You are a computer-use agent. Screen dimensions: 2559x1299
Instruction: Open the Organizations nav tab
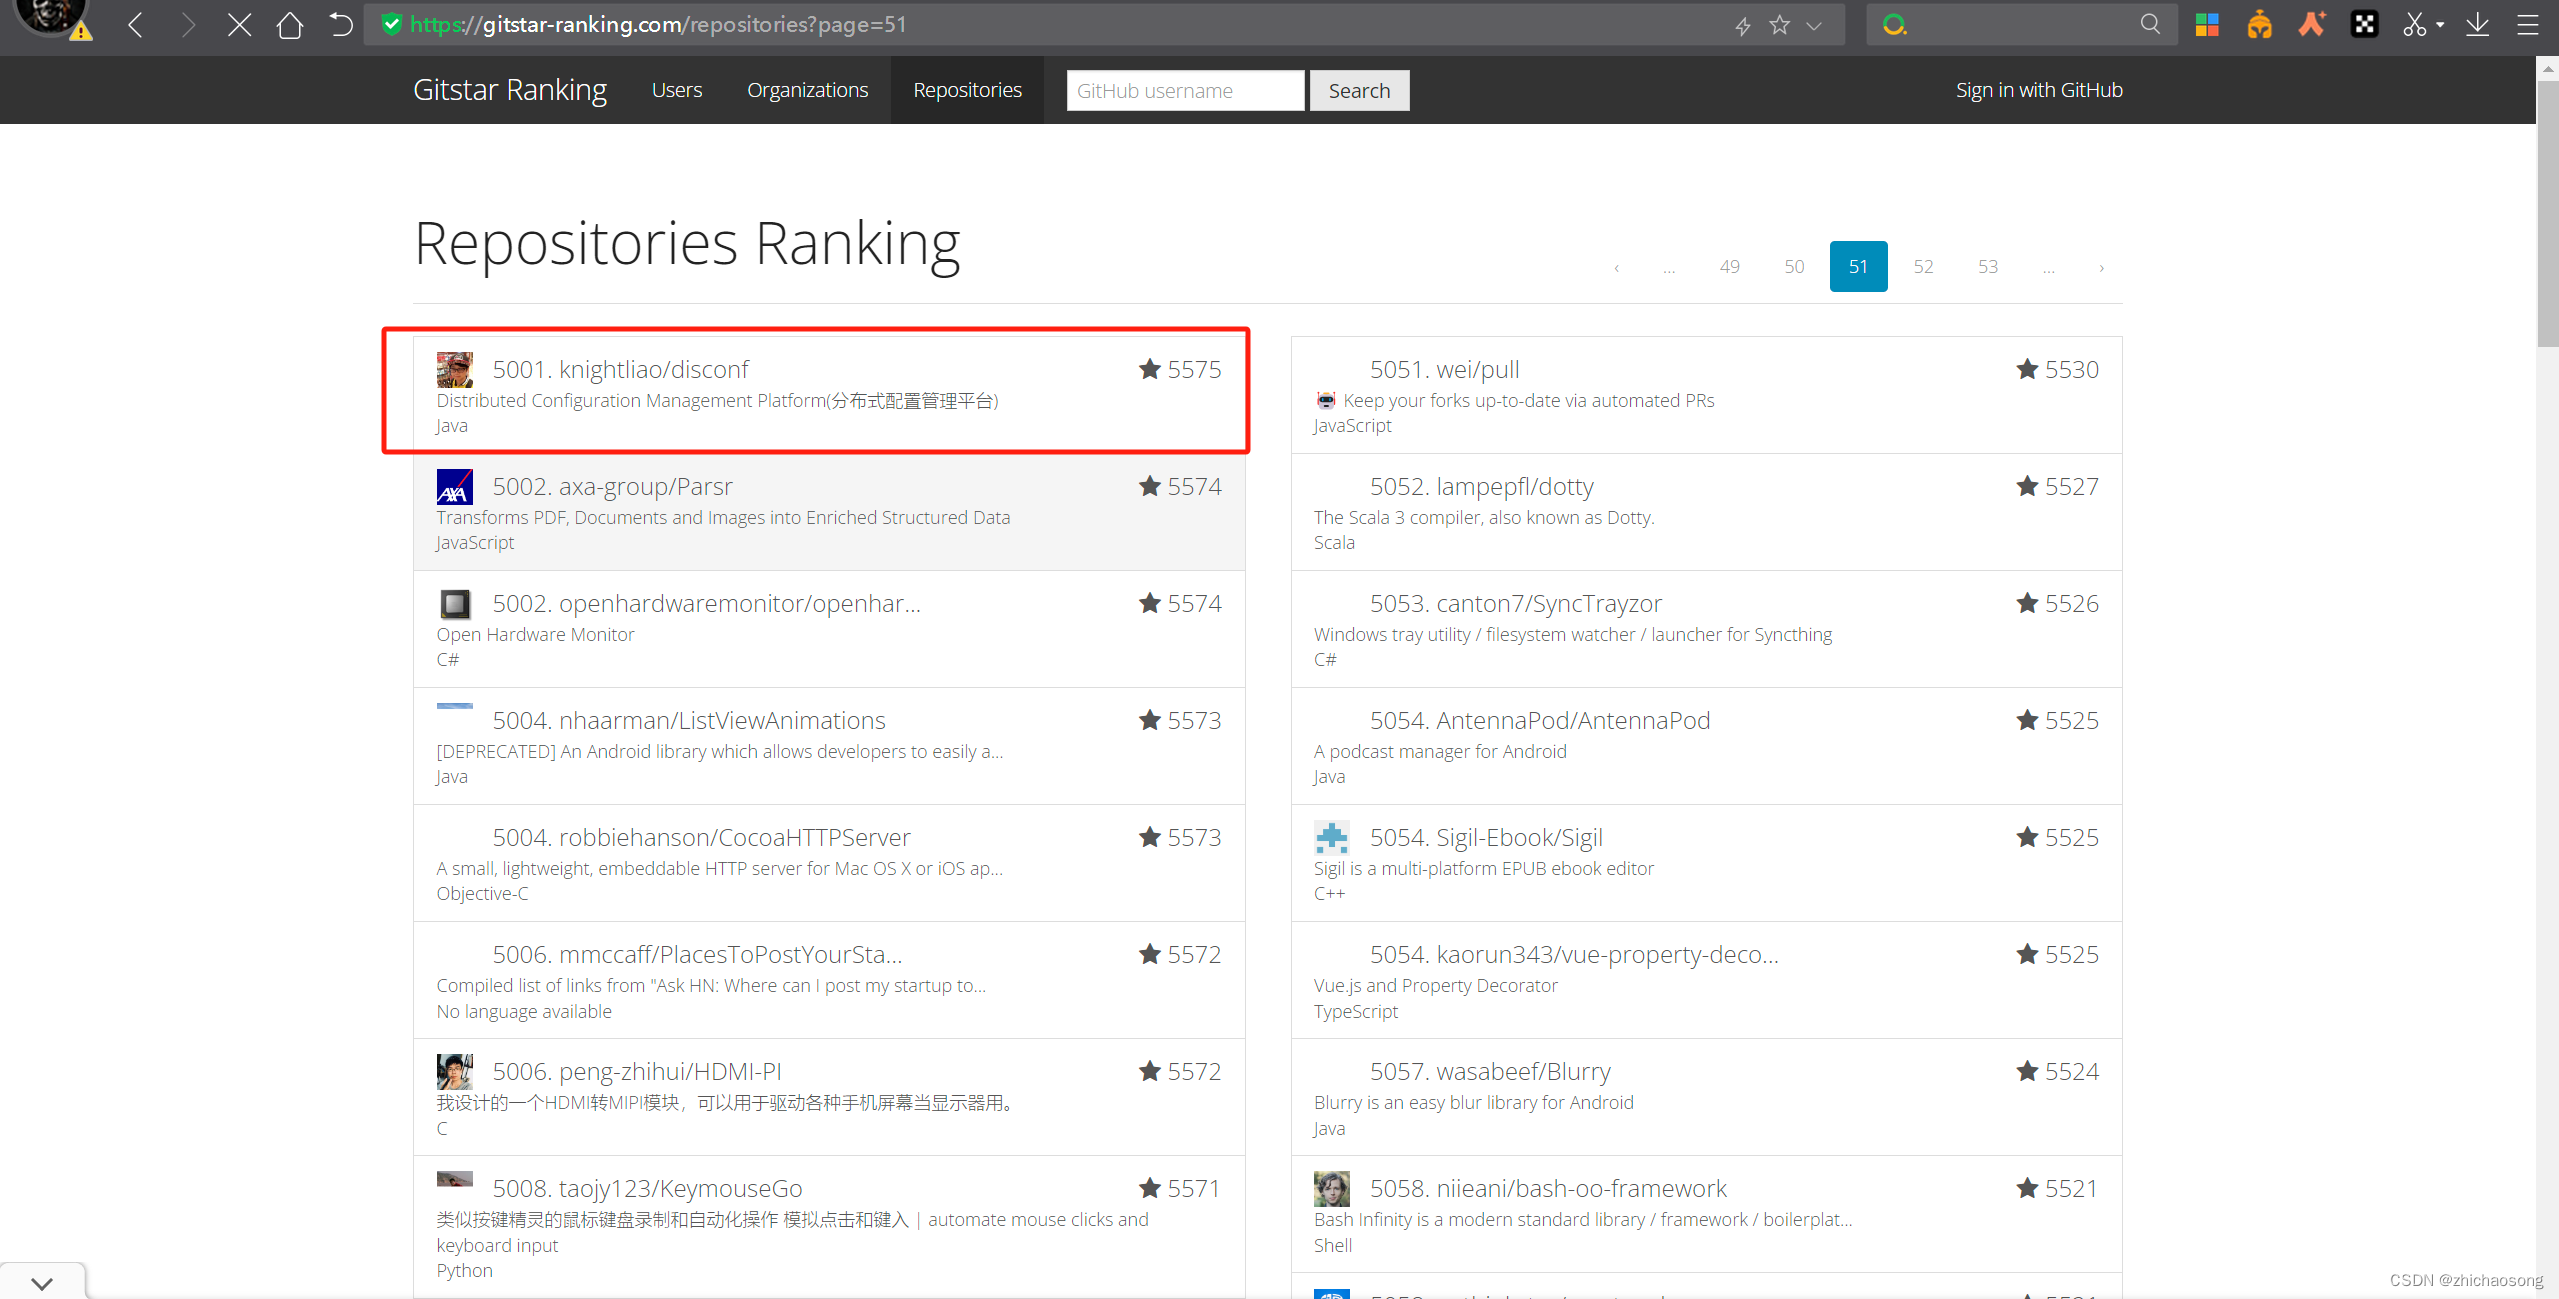(807, 90)
